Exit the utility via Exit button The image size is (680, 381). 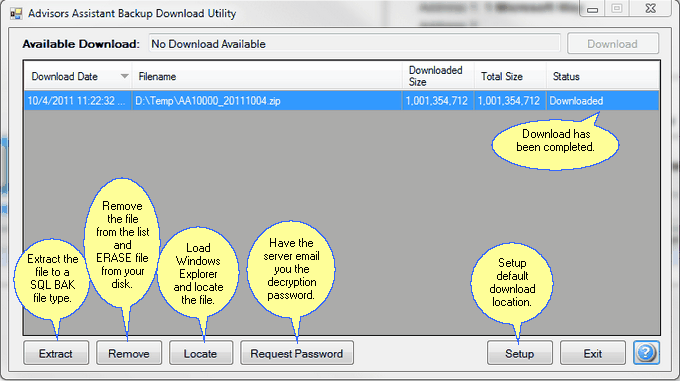tap(592, 353)
